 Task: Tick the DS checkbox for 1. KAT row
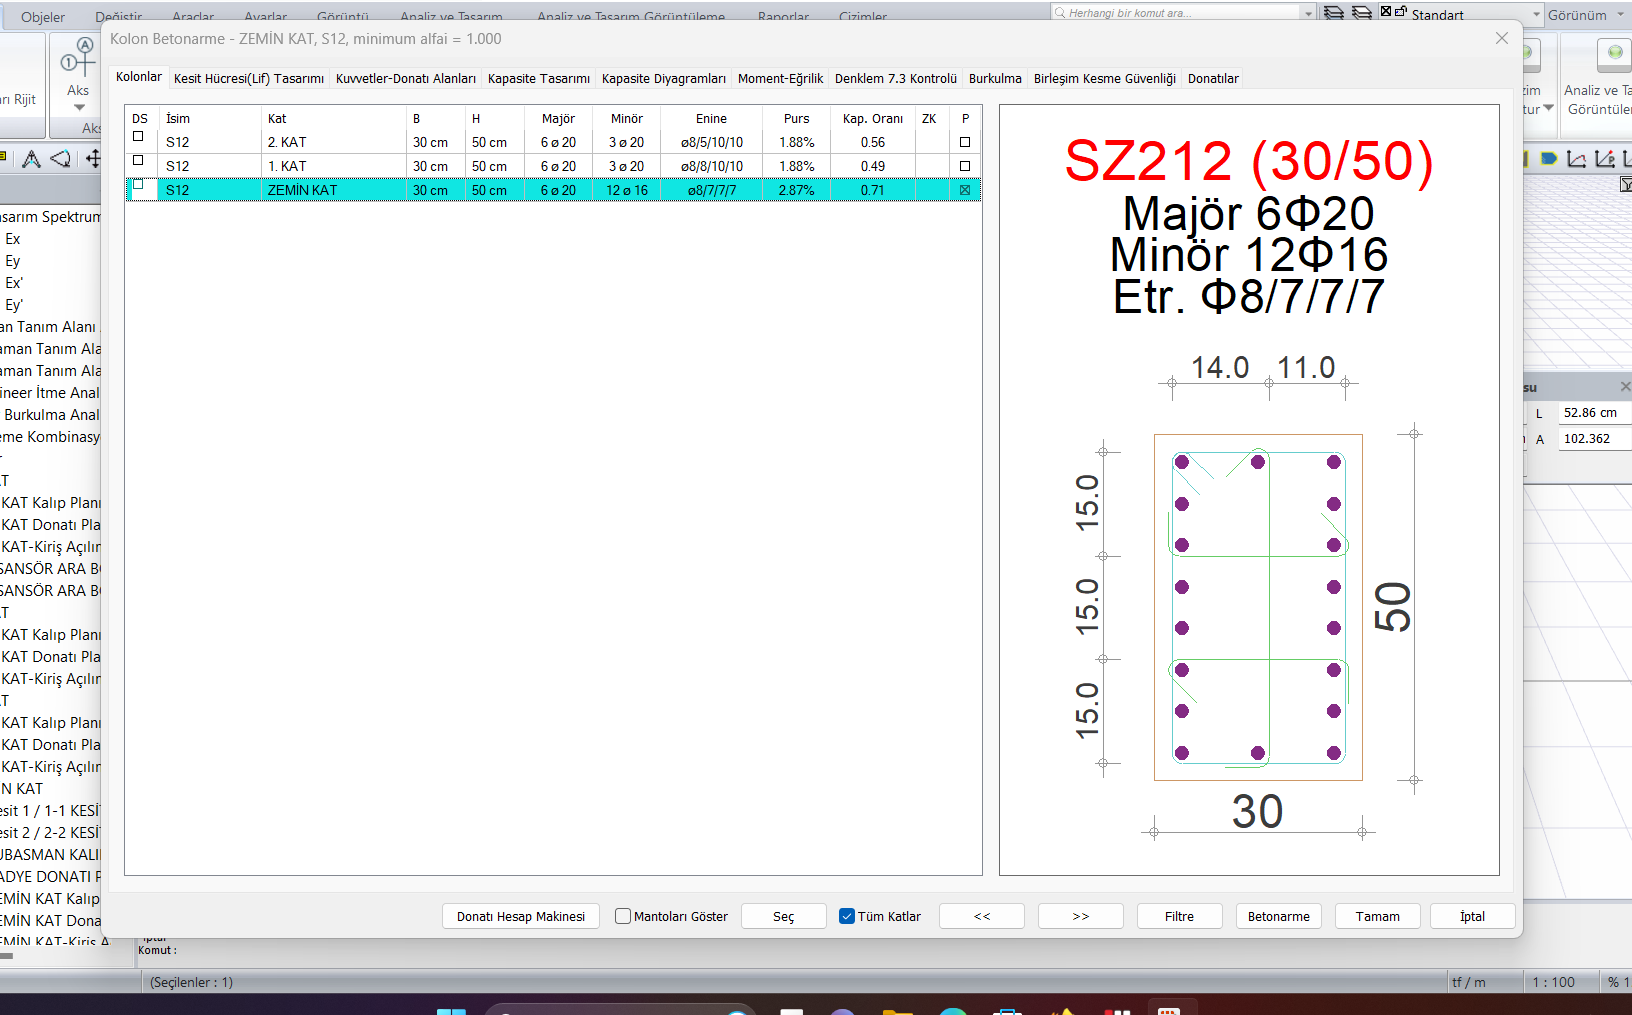(138, 160)
